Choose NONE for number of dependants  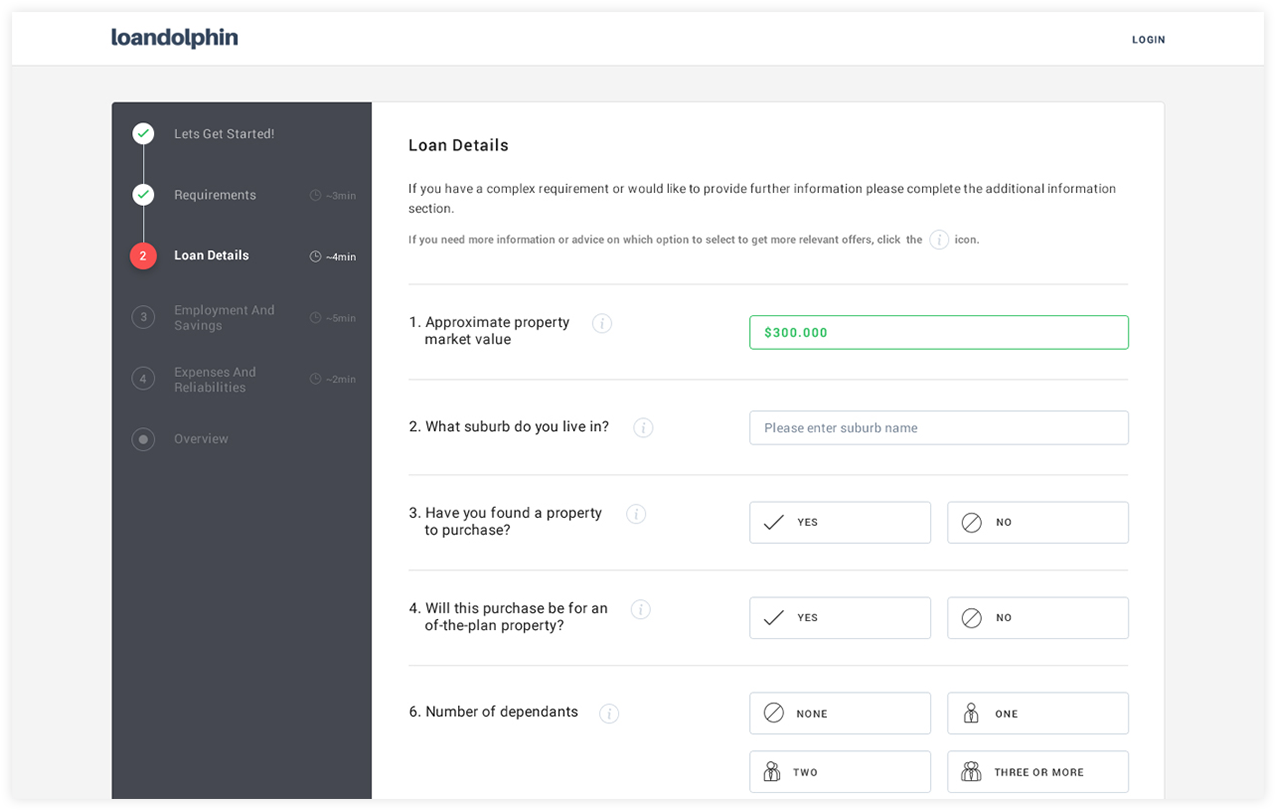pos(840,713)
